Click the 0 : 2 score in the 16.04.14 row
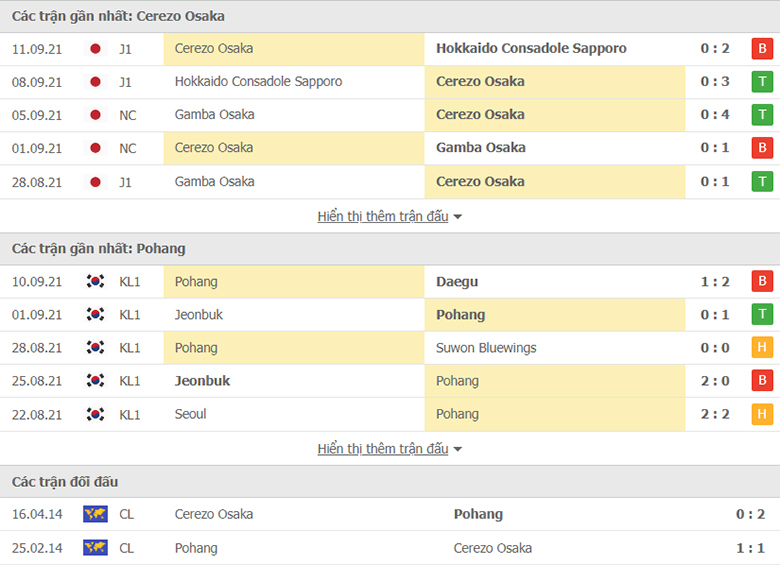Screen dimensions: 780x565 click(x=750, y=514)
